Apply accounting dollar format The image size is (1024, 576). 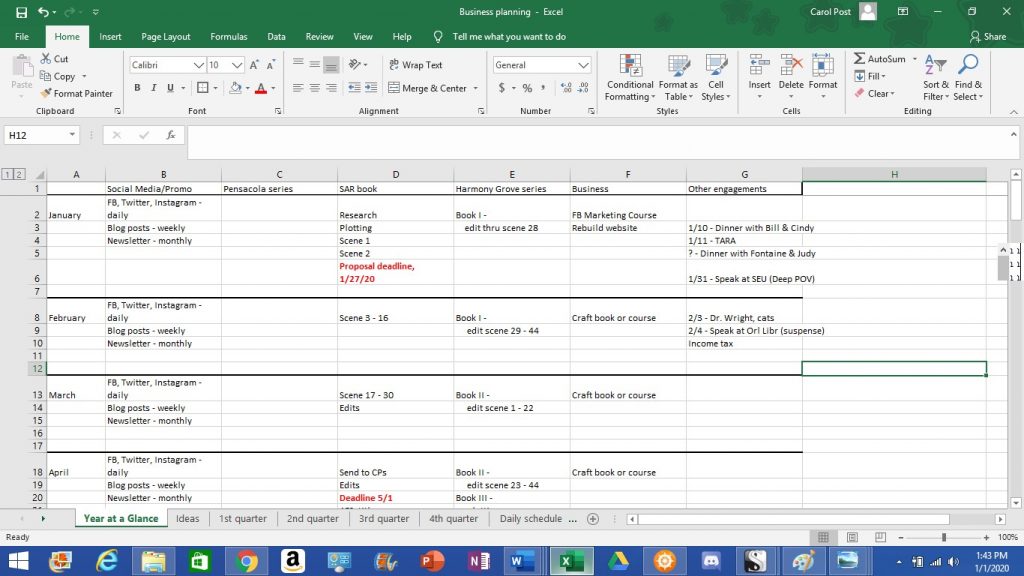(x=502, y=88)
